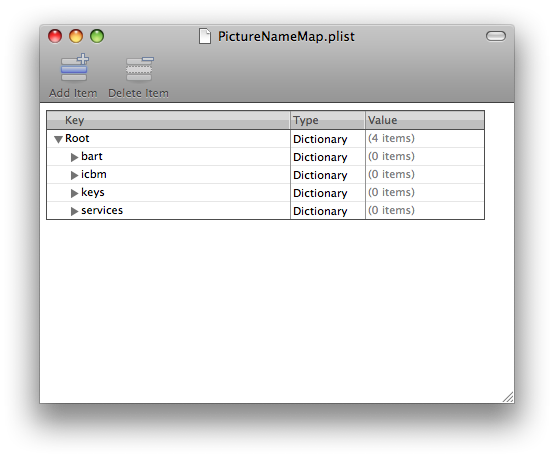Expand the bart dictionary triangle

click(x=74, y=157)
